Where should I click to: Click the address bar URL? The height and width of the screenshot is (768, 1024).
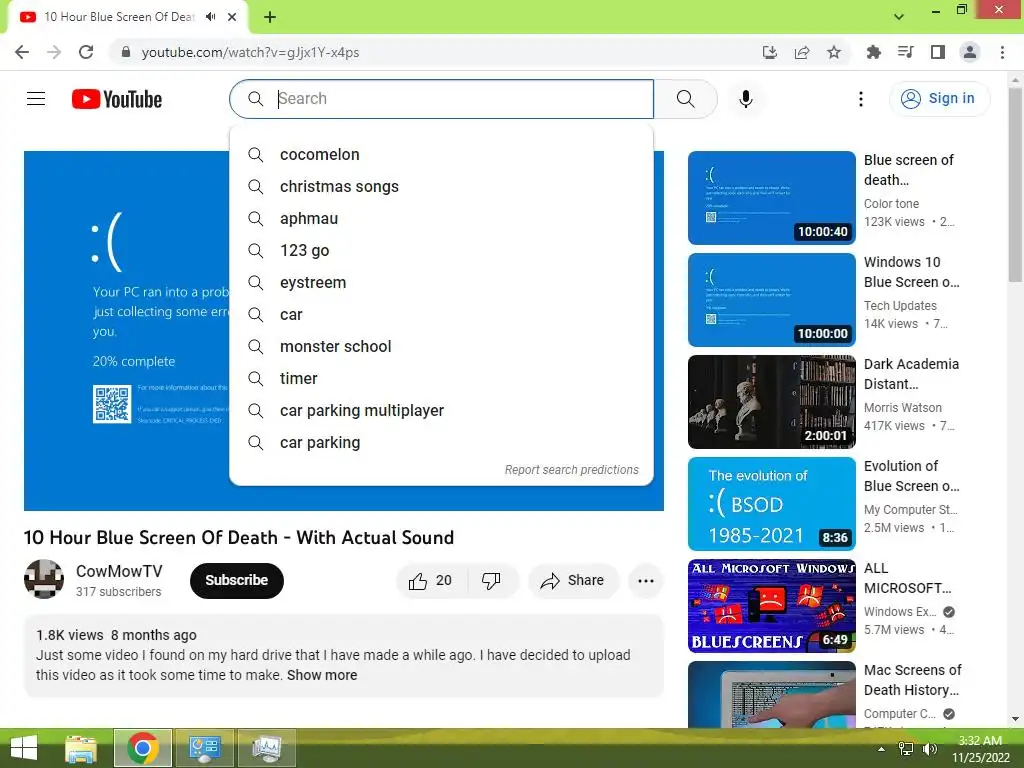250,52
